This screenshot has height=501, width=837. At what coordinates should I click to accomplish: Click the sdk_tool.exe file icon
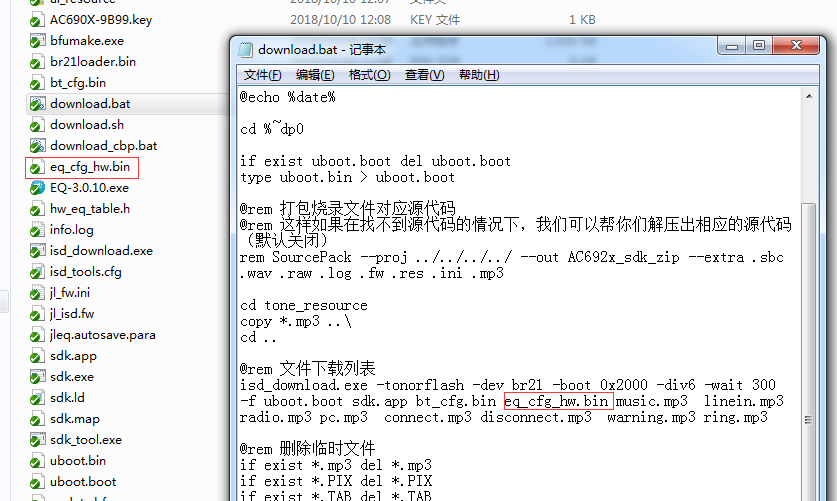pos(37,440)
